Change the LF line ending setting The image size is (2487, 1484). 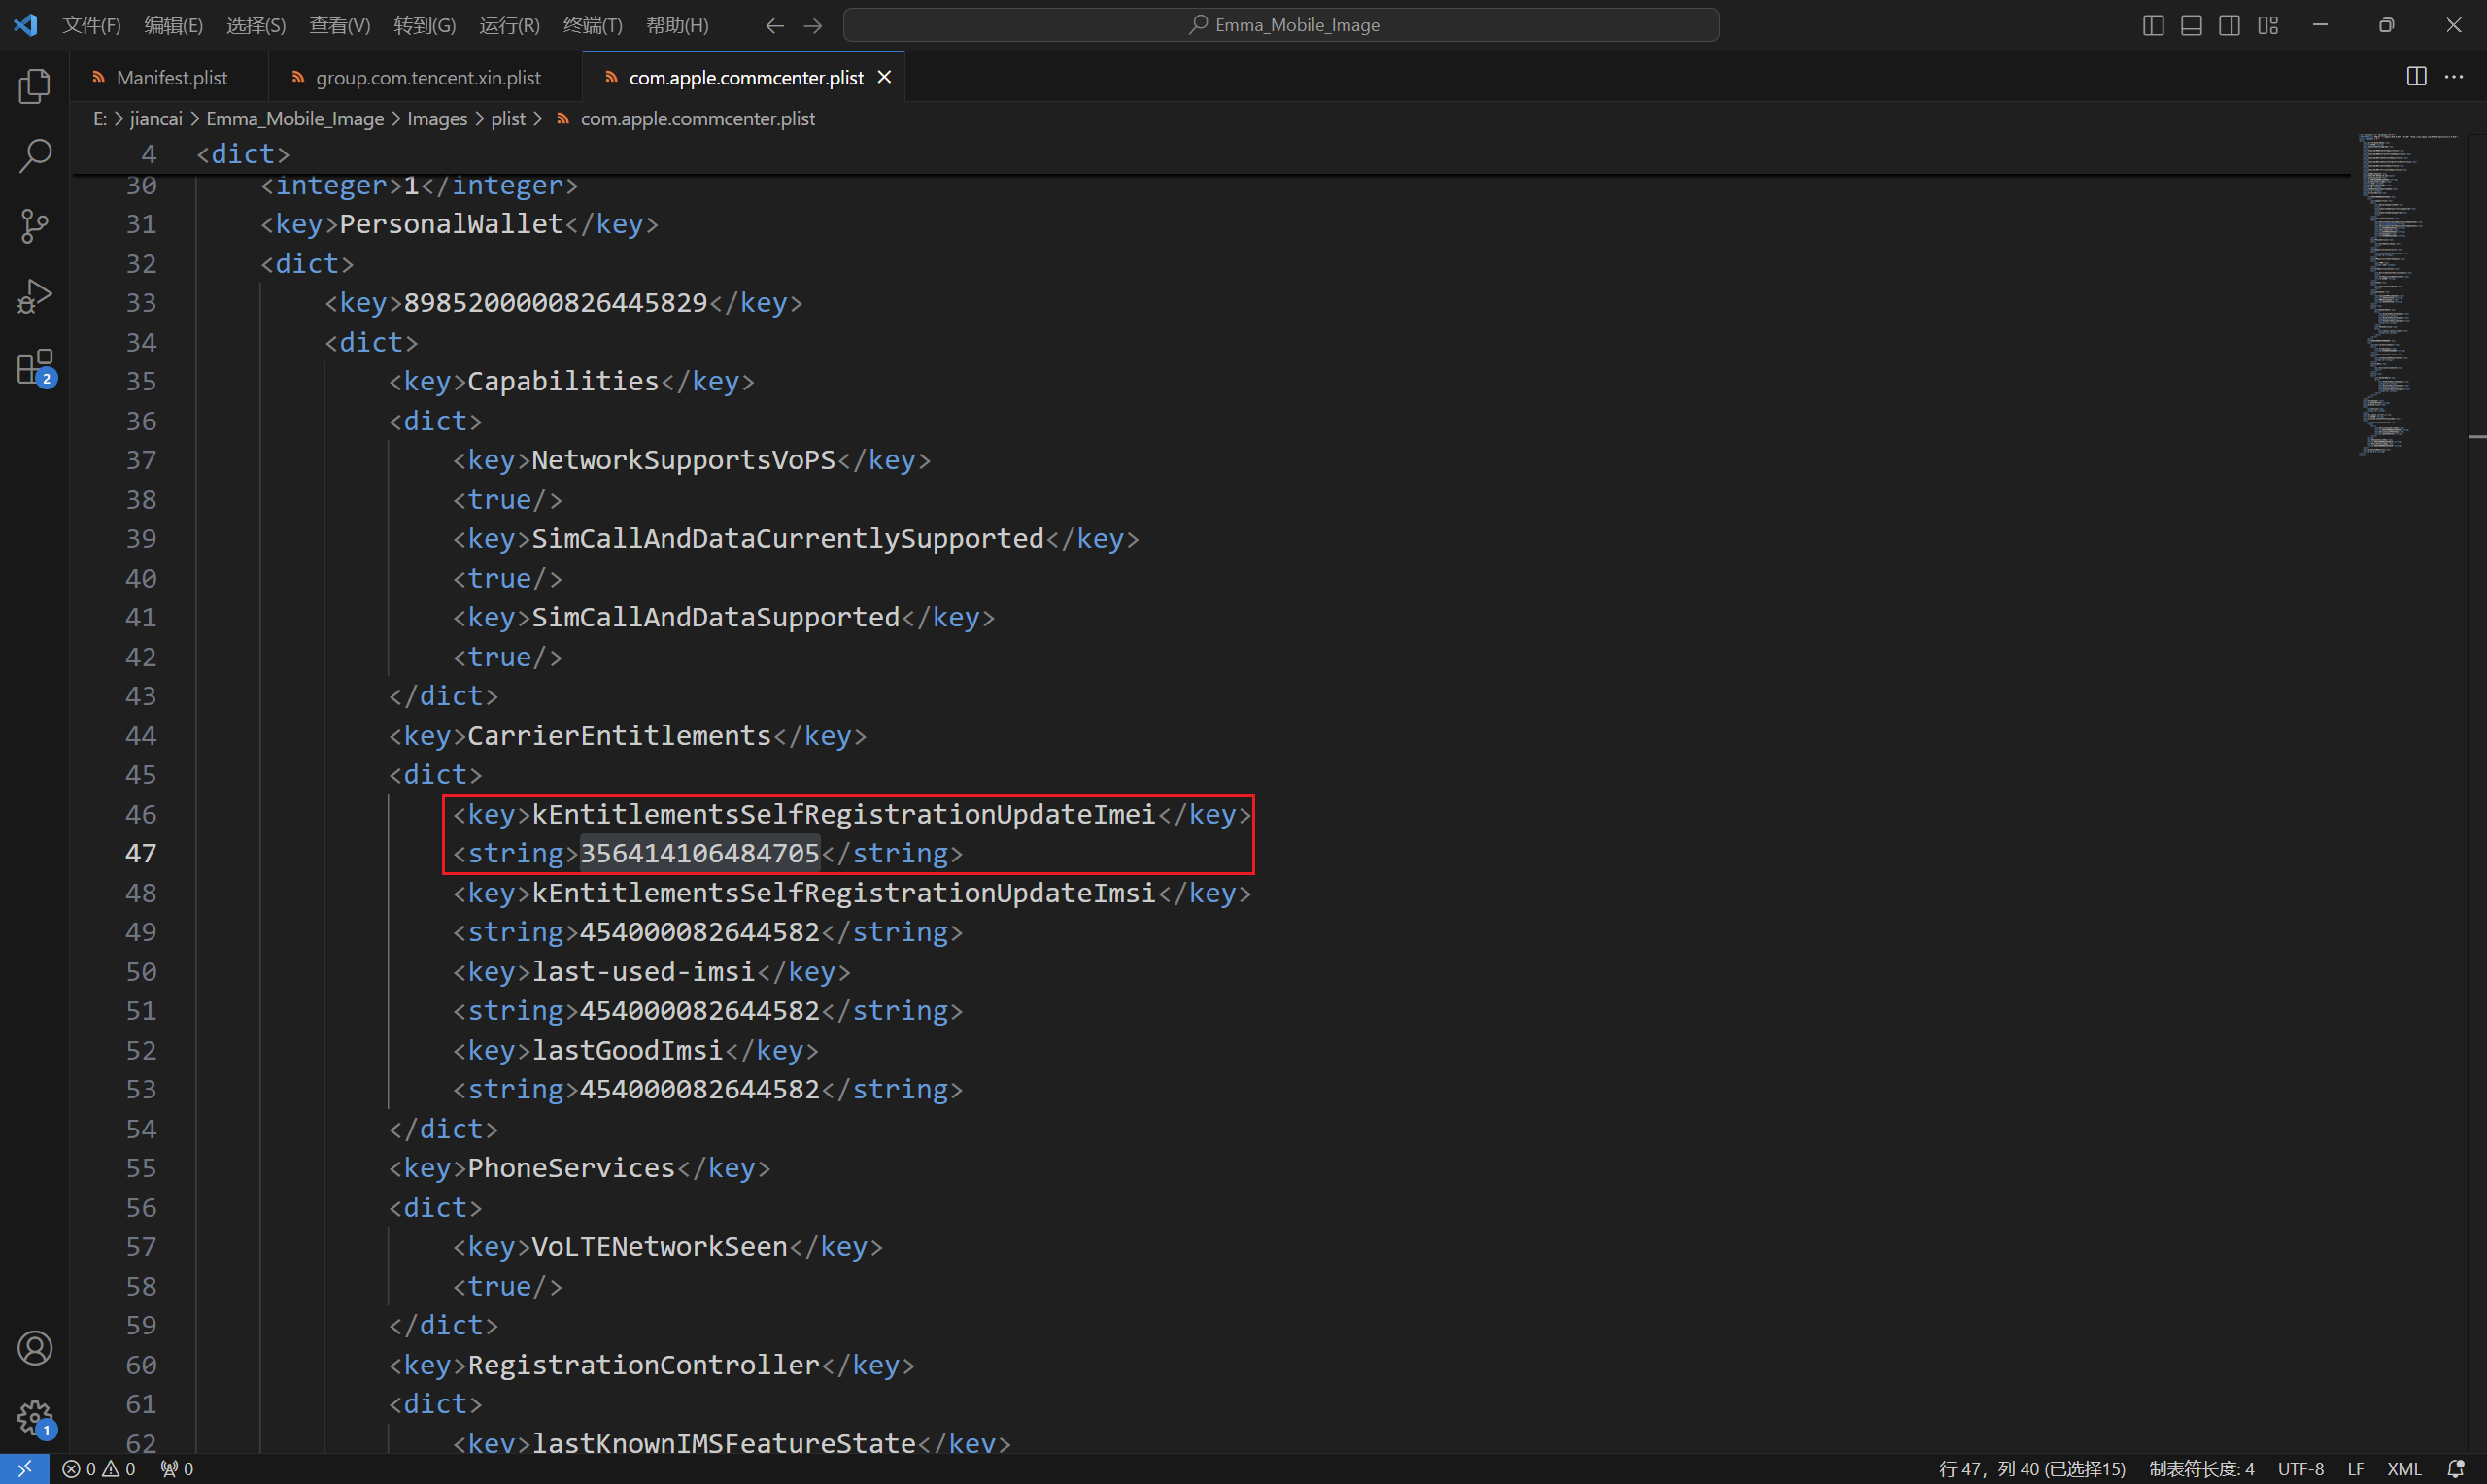[x=2355, y=1468]
